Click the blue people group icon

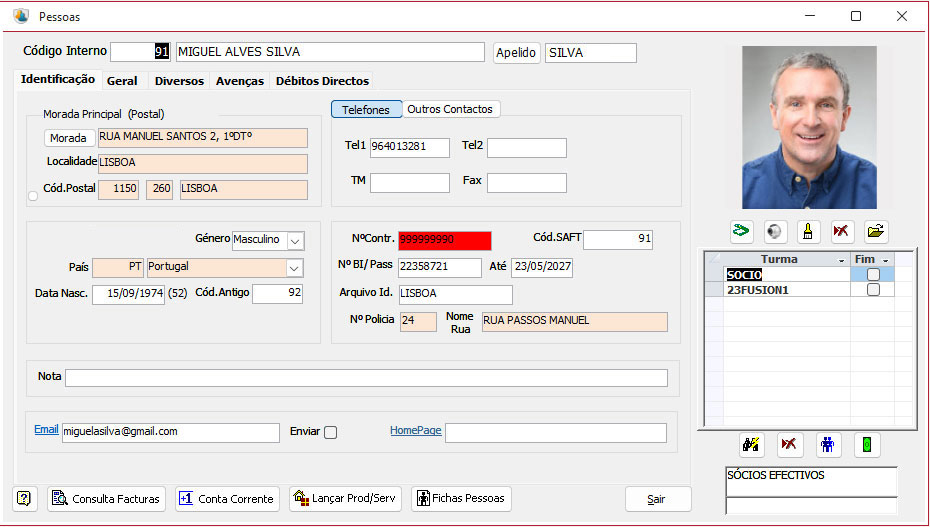(828, 445)
